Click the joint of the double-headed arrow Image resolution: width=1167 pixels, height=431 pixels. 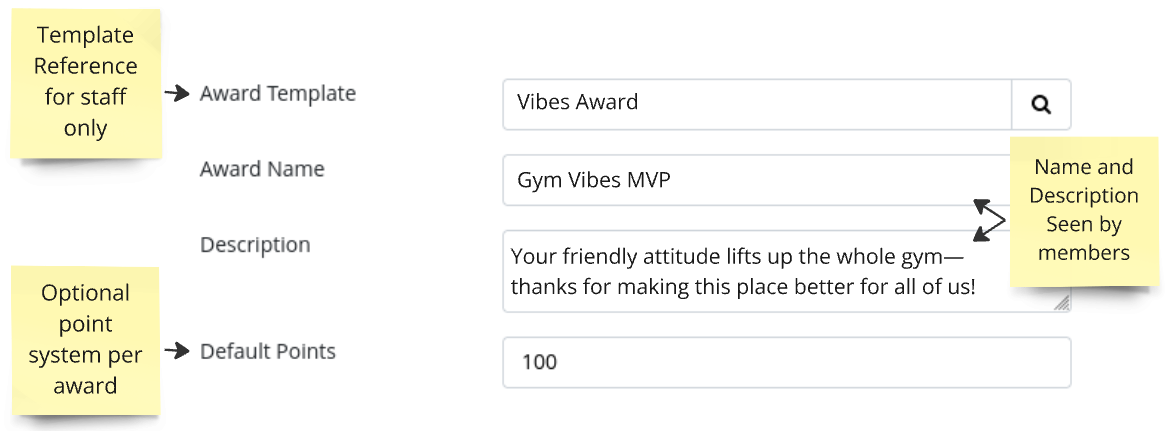[x=1005, y=220]
